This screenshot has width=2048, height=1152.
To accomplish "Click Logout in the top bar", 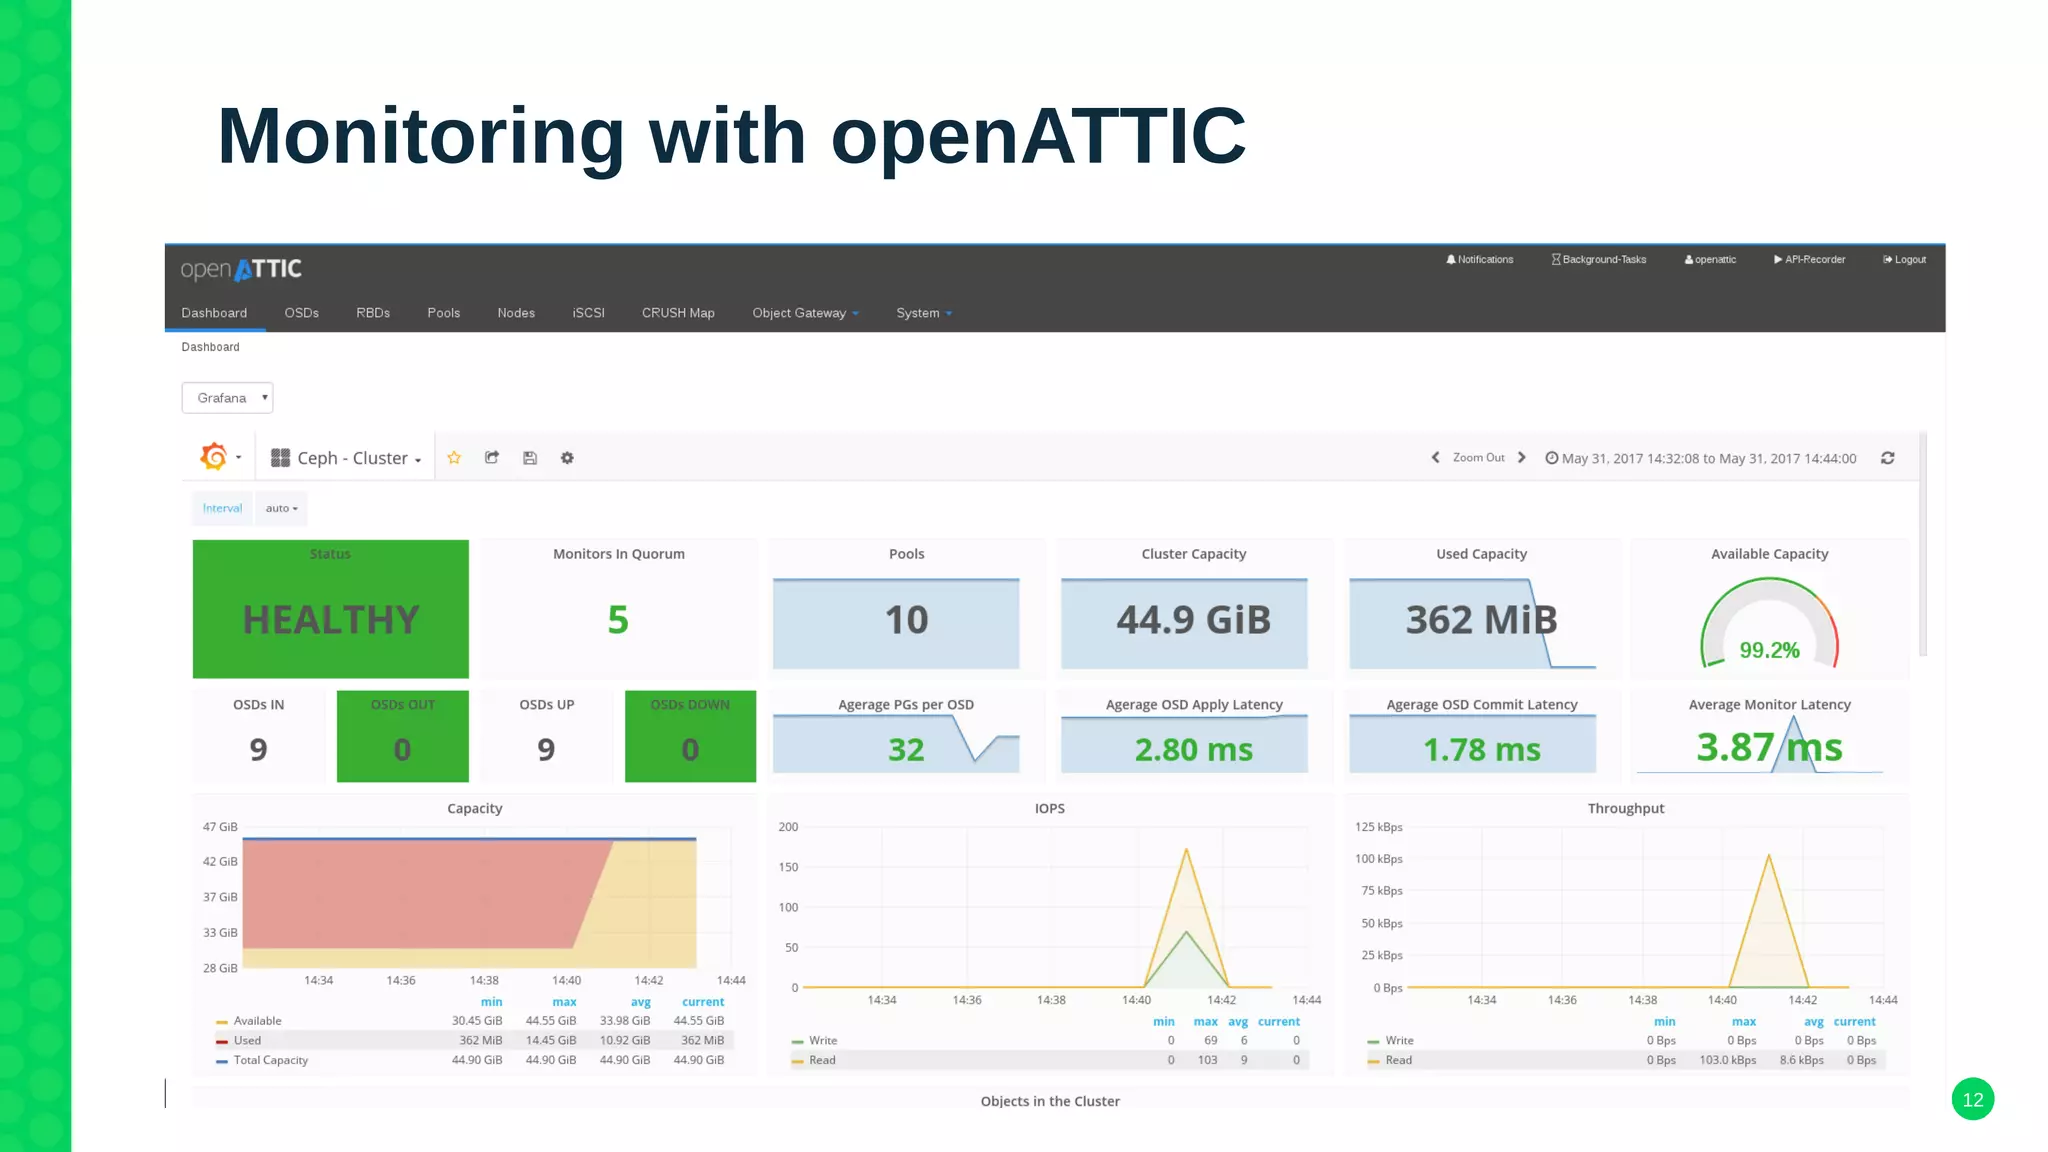I will (1904, 259).
